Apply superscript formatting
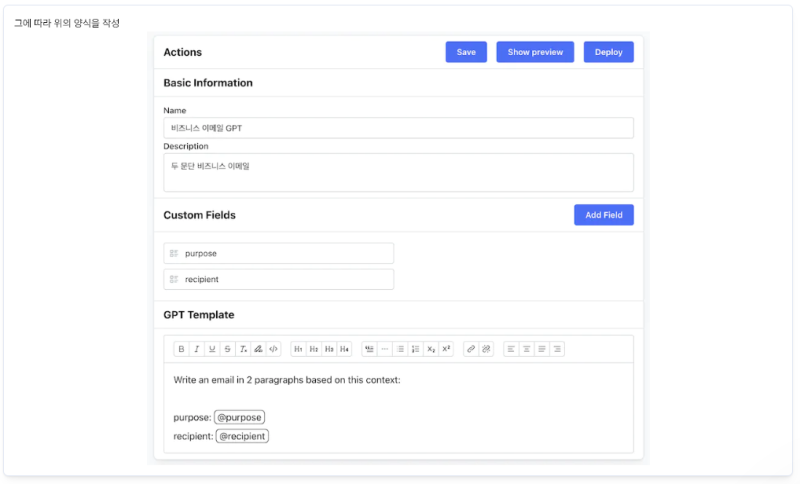 446,349
